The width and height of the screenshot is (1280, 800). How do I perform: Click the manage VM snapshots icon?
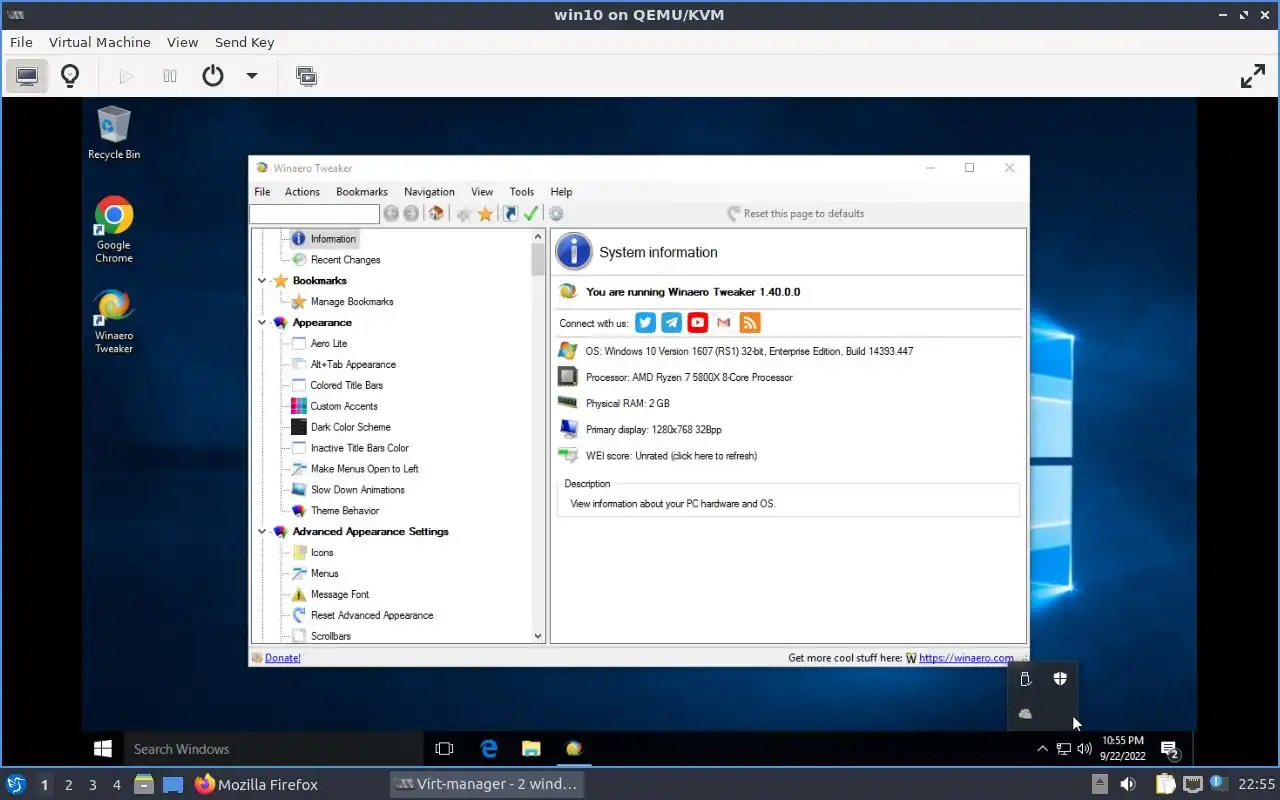[307, 76]
